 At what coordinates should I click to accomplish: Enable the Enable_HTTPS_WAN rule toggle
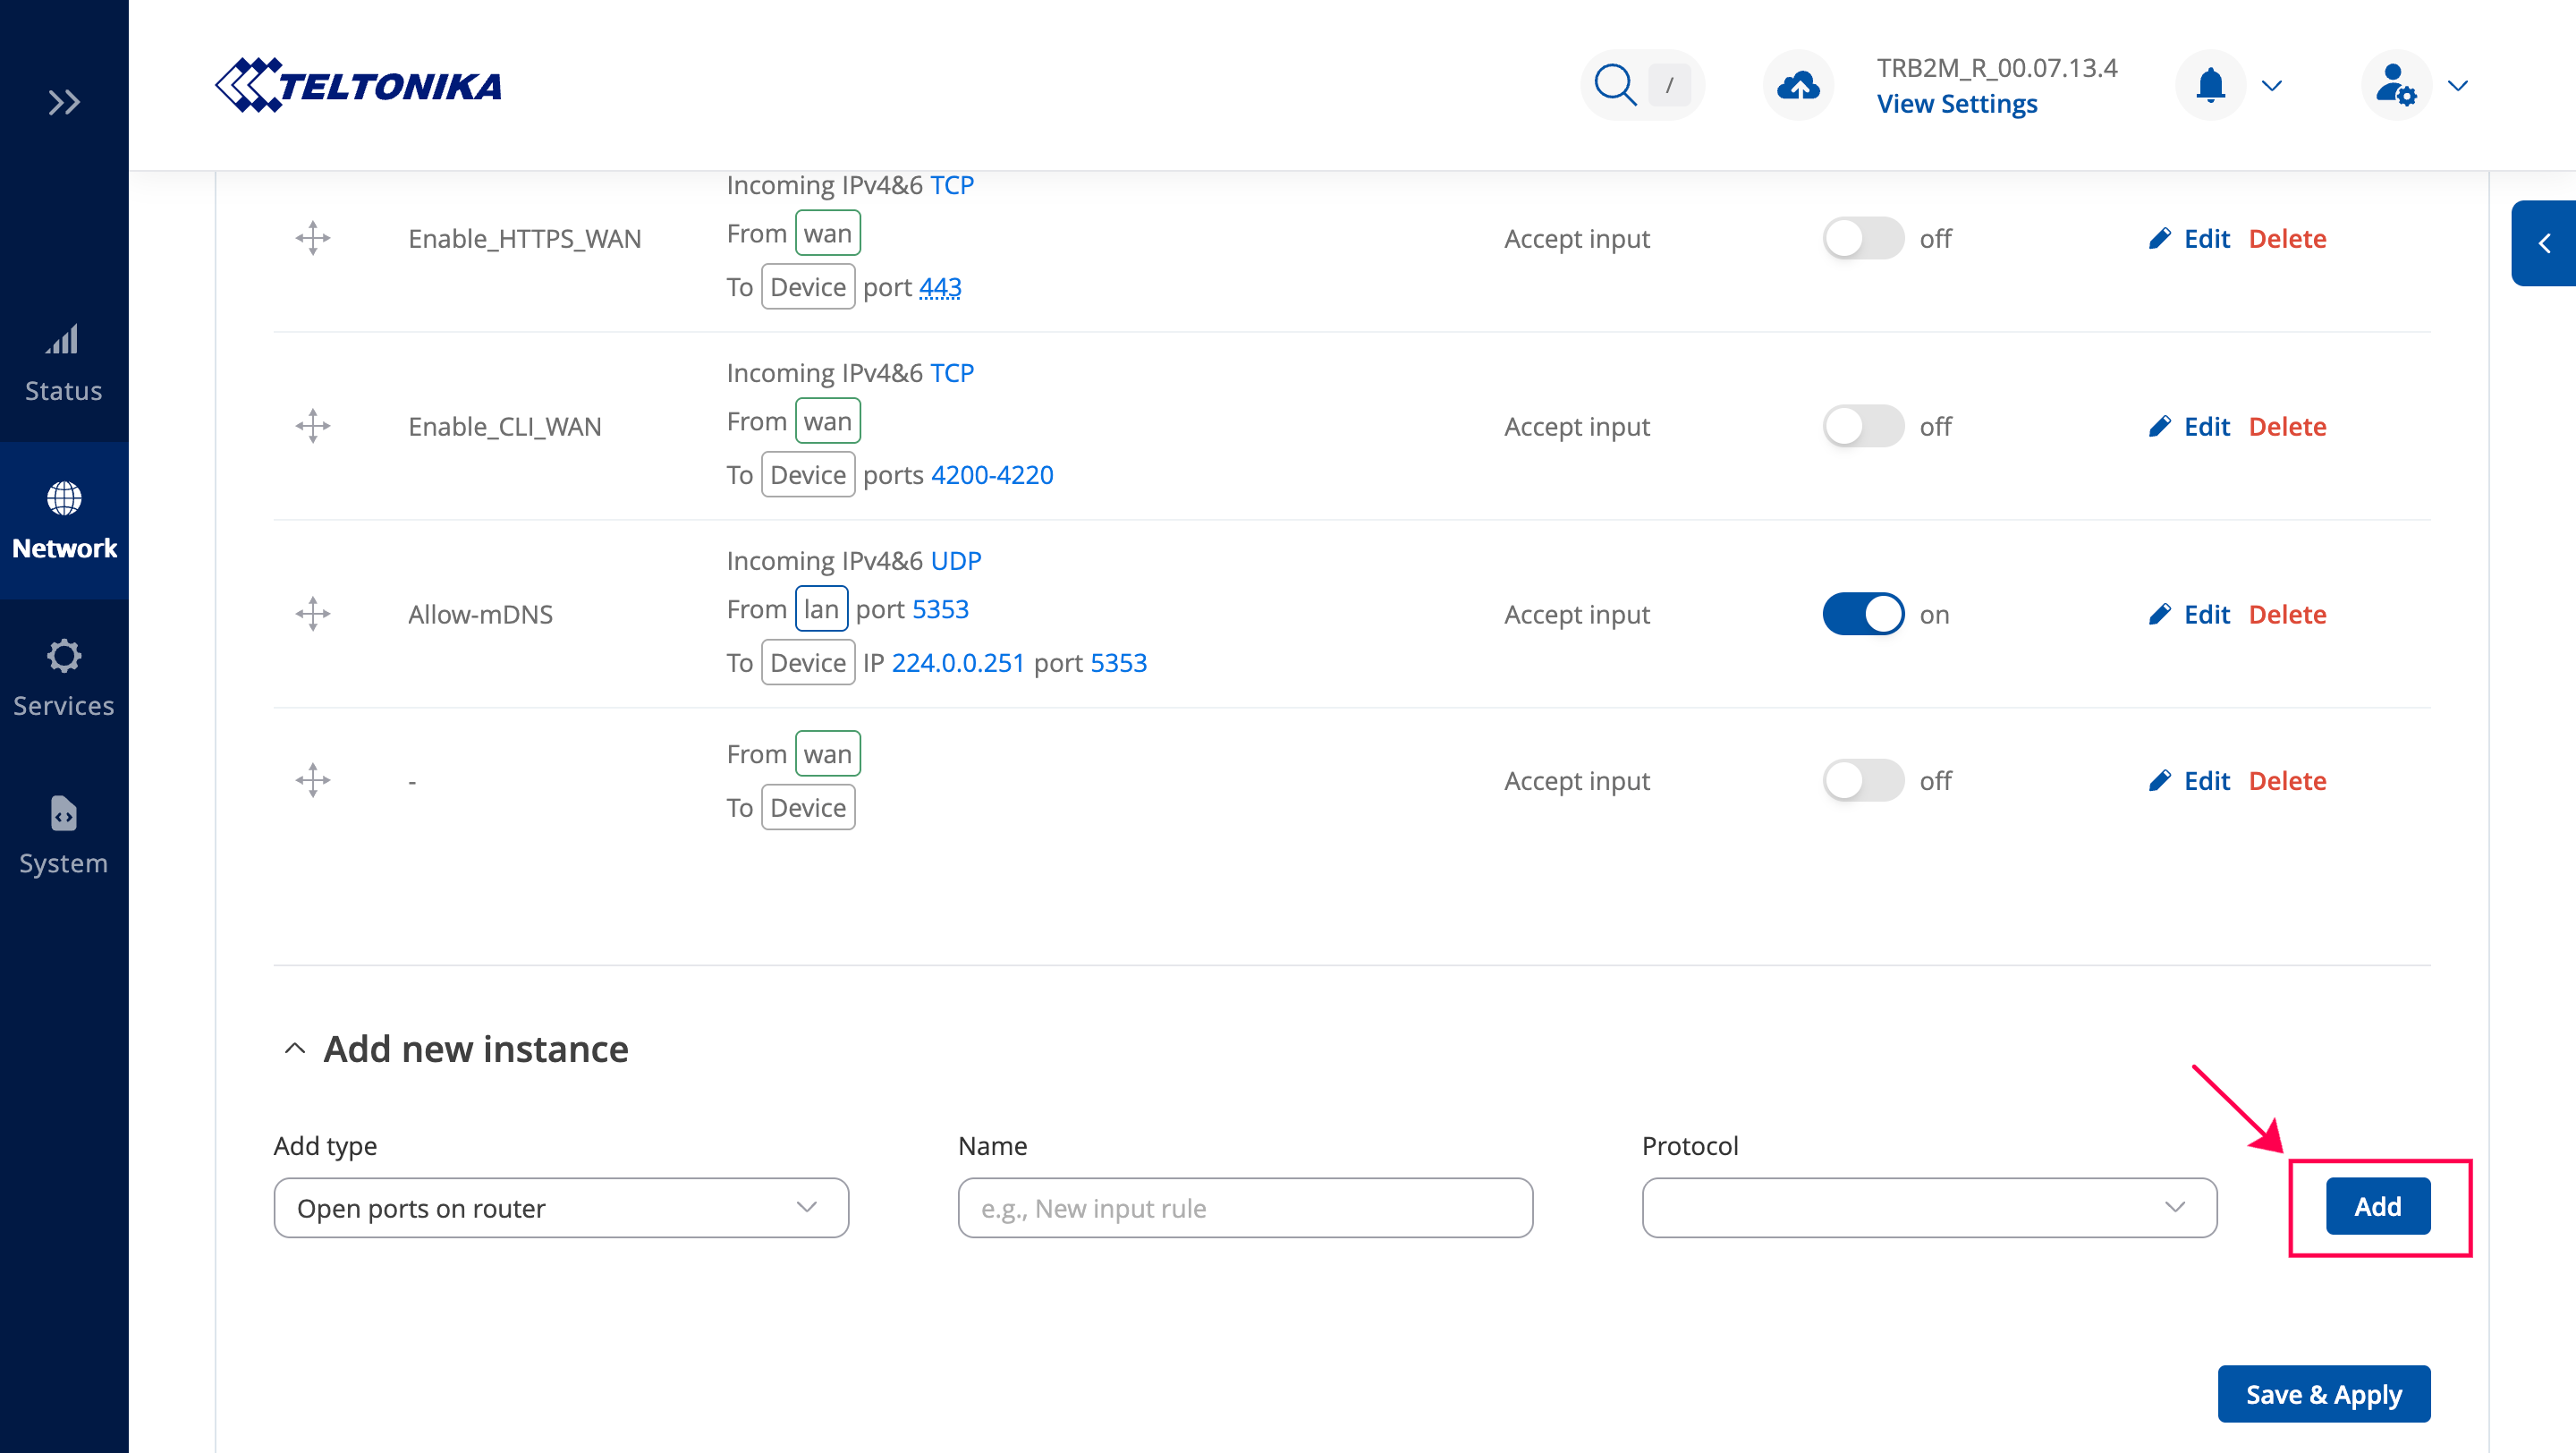[x=1862, y=238]
